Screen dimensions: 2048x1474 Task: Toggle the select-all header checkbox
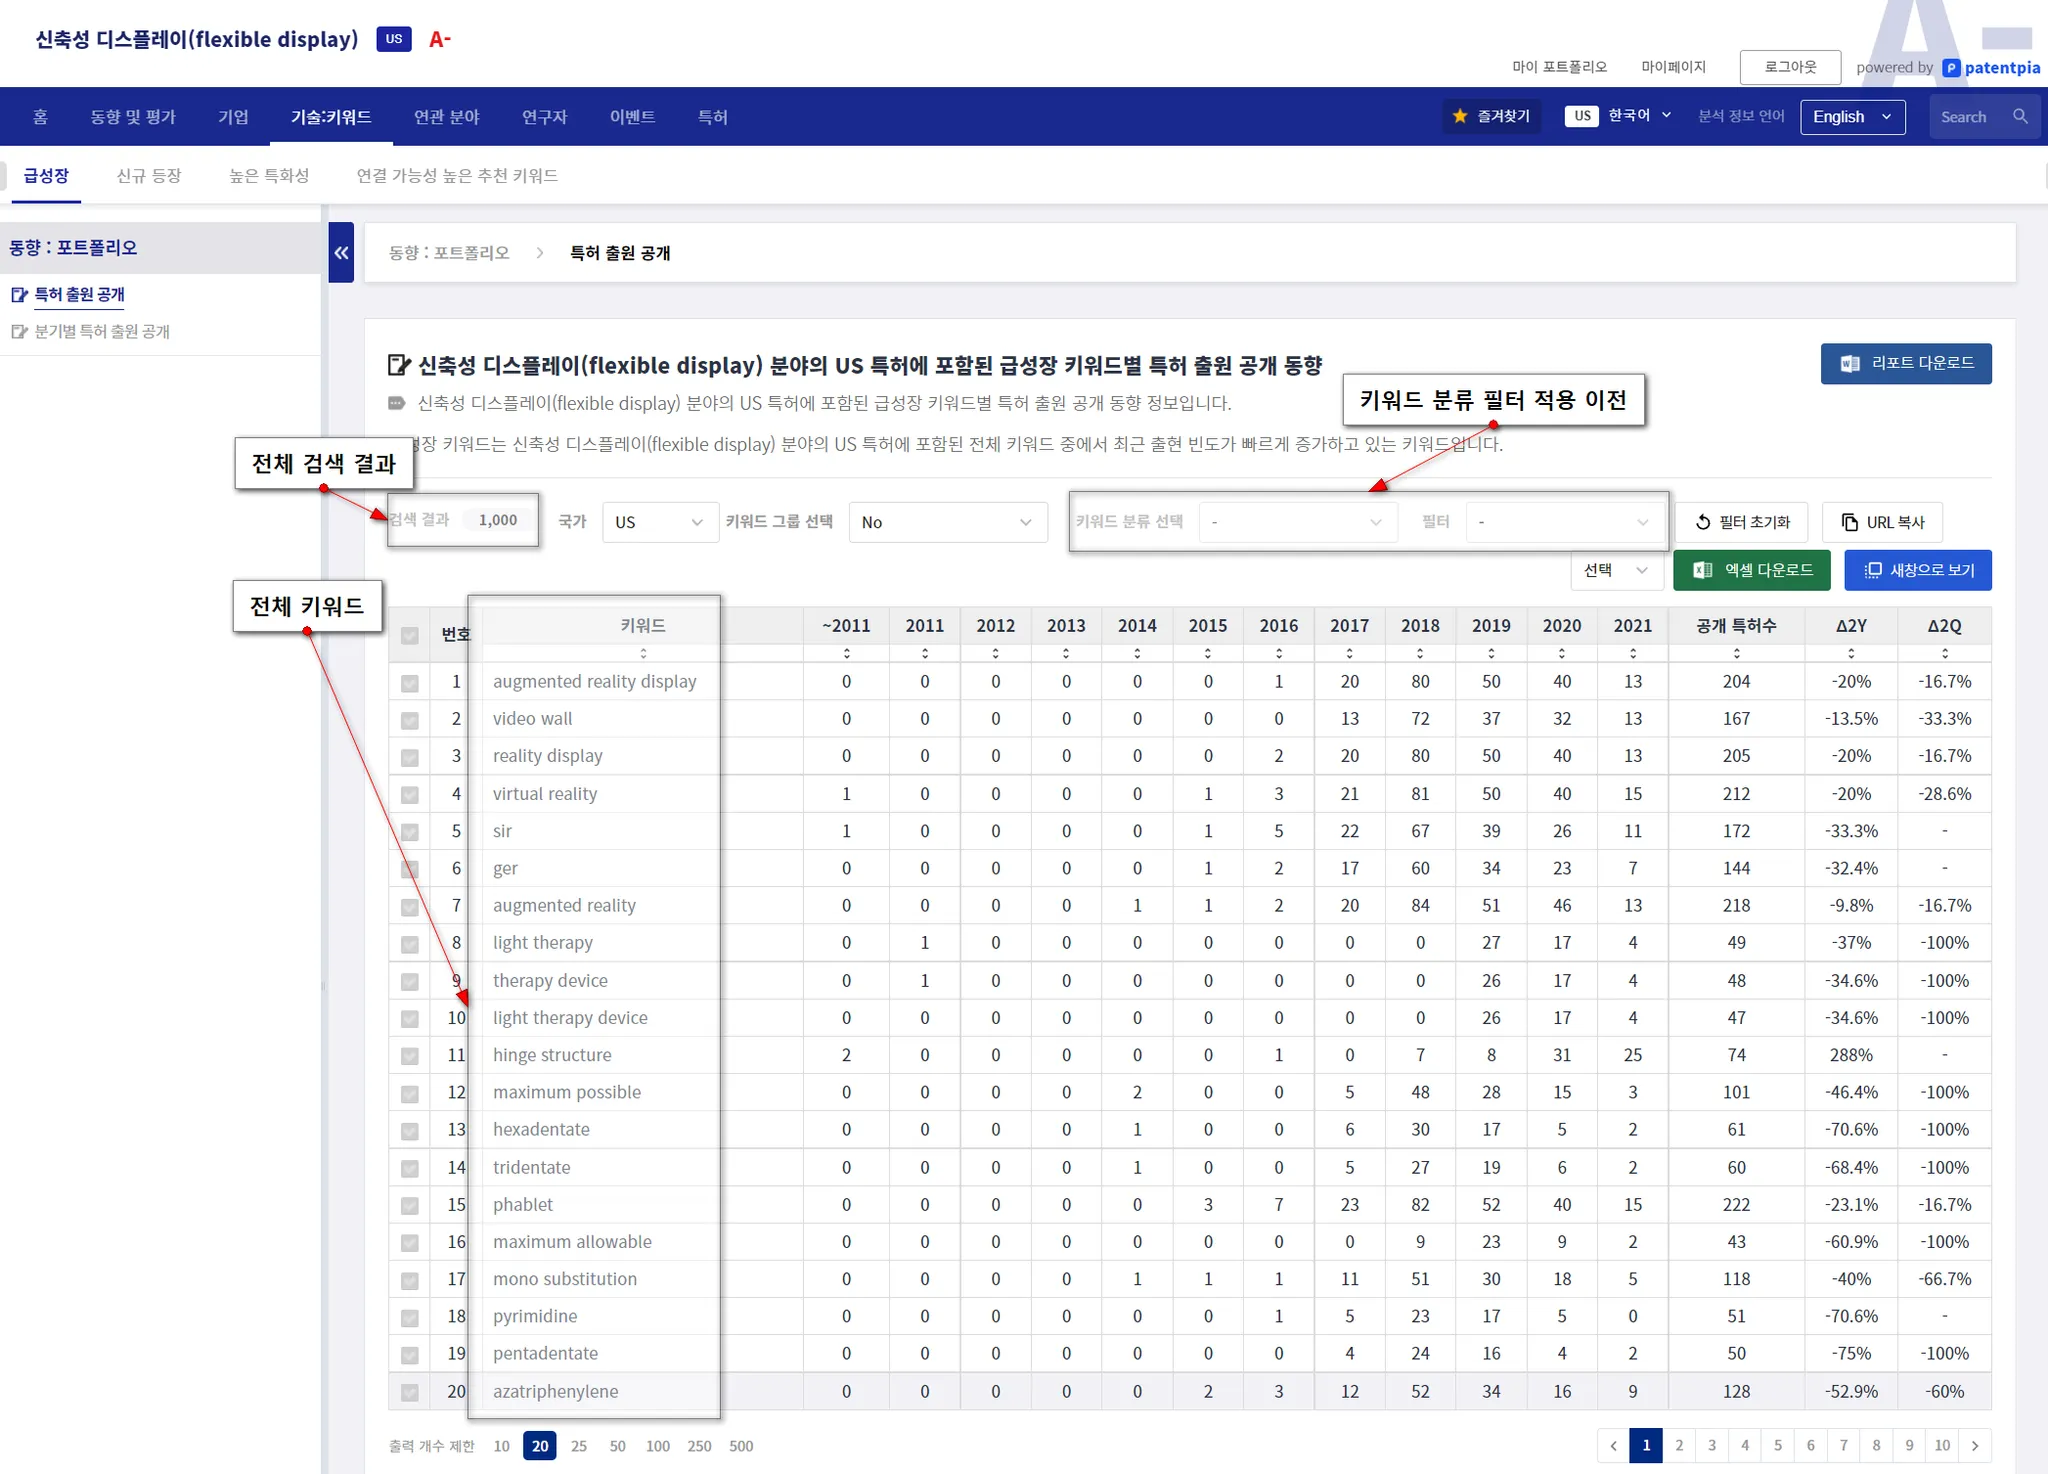pyautogui.click(x=410, y=635)
